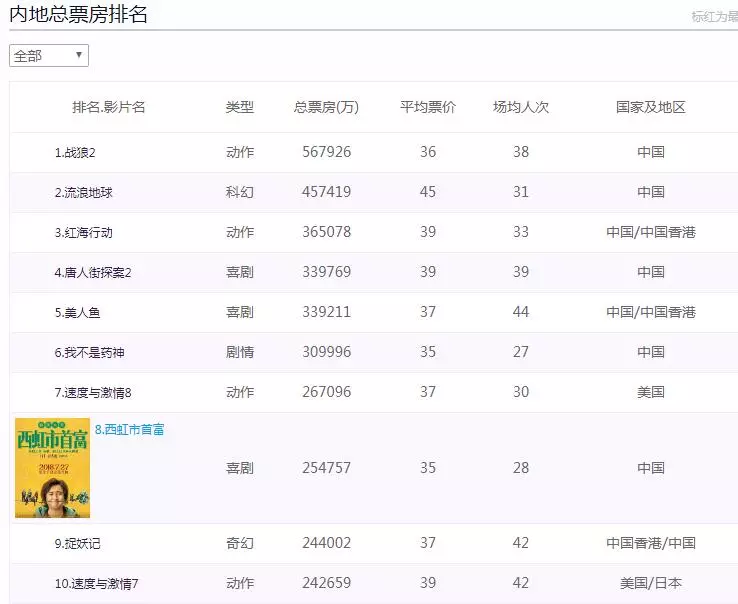
Task: Select the 3.红海行动 movie title
Action: coord(84,233)
